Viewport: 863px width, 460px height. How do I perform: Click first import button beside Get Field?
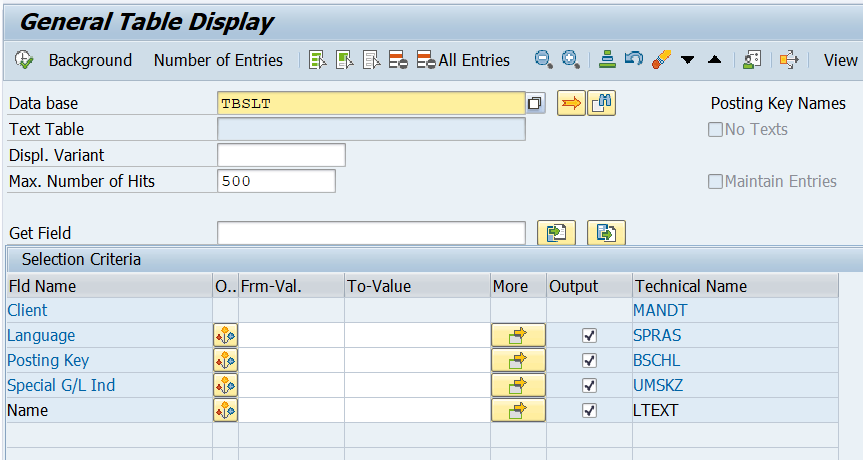[556, 233]
